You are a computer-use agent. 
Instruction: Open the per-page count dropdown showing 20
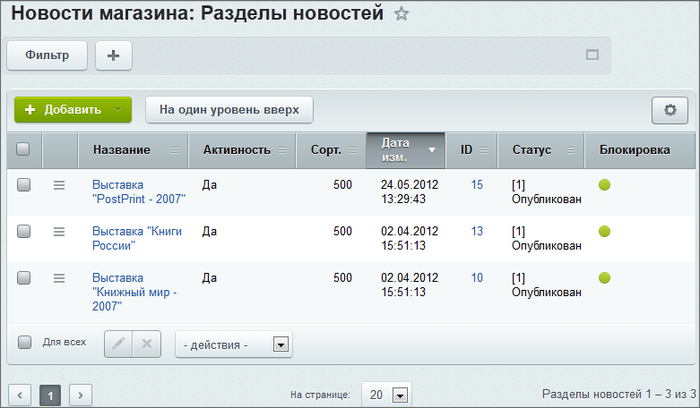click(x=387, y=395)
